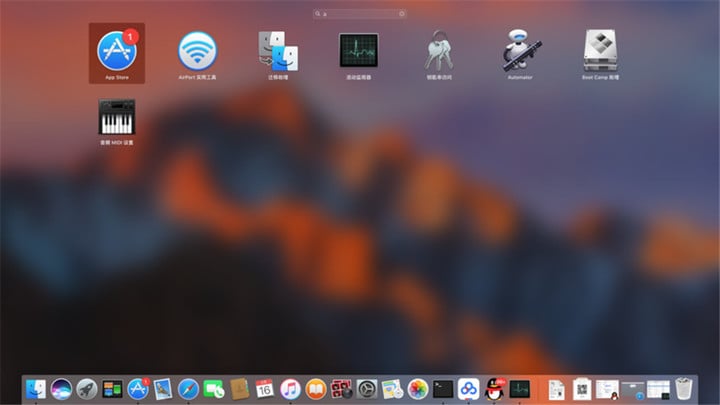Open System Preferences gear in Dock
720x405 pixels.
(367, 389)
